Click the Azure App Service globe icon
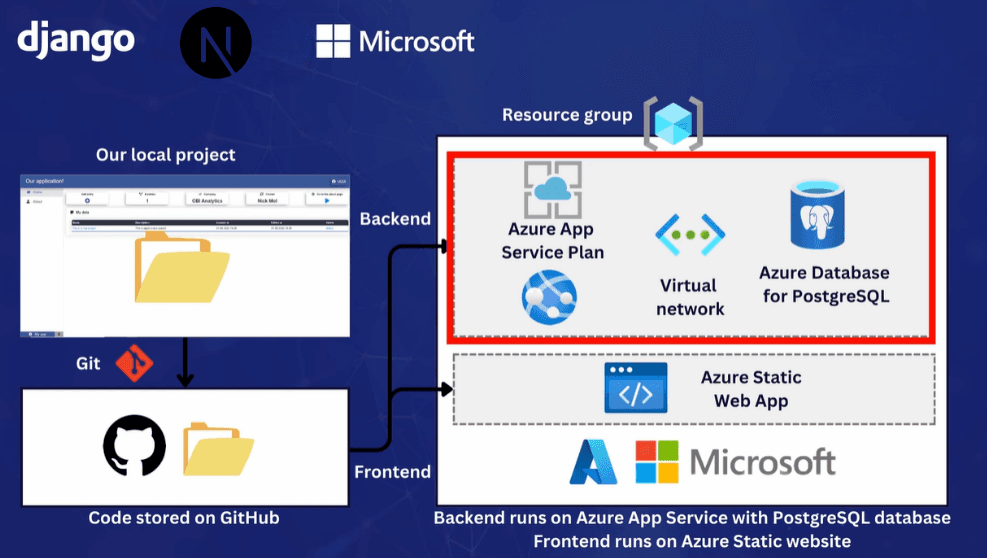Image resolution: width=987 pixels, height=558 pixels. tap(552, 294)
